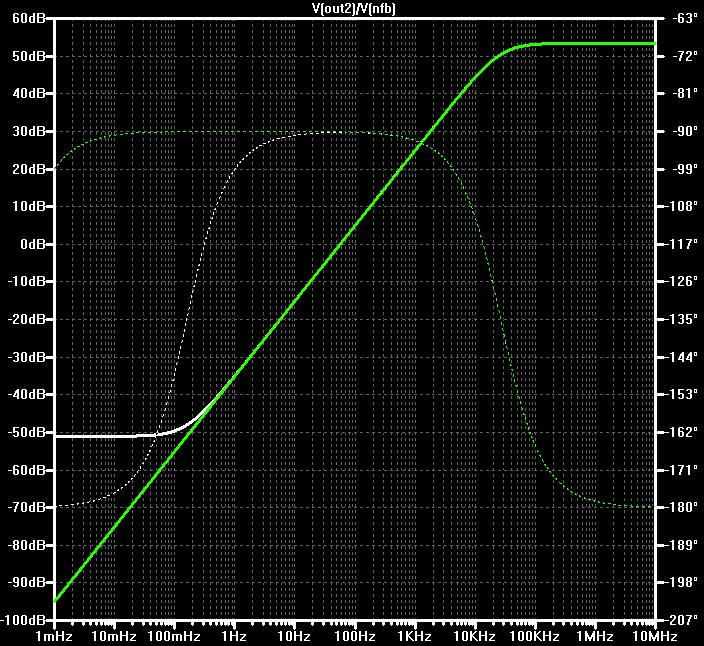Click the 100KHz frequency axis label
This screenshot has height=646, width=704.
[x=535, y=636]
